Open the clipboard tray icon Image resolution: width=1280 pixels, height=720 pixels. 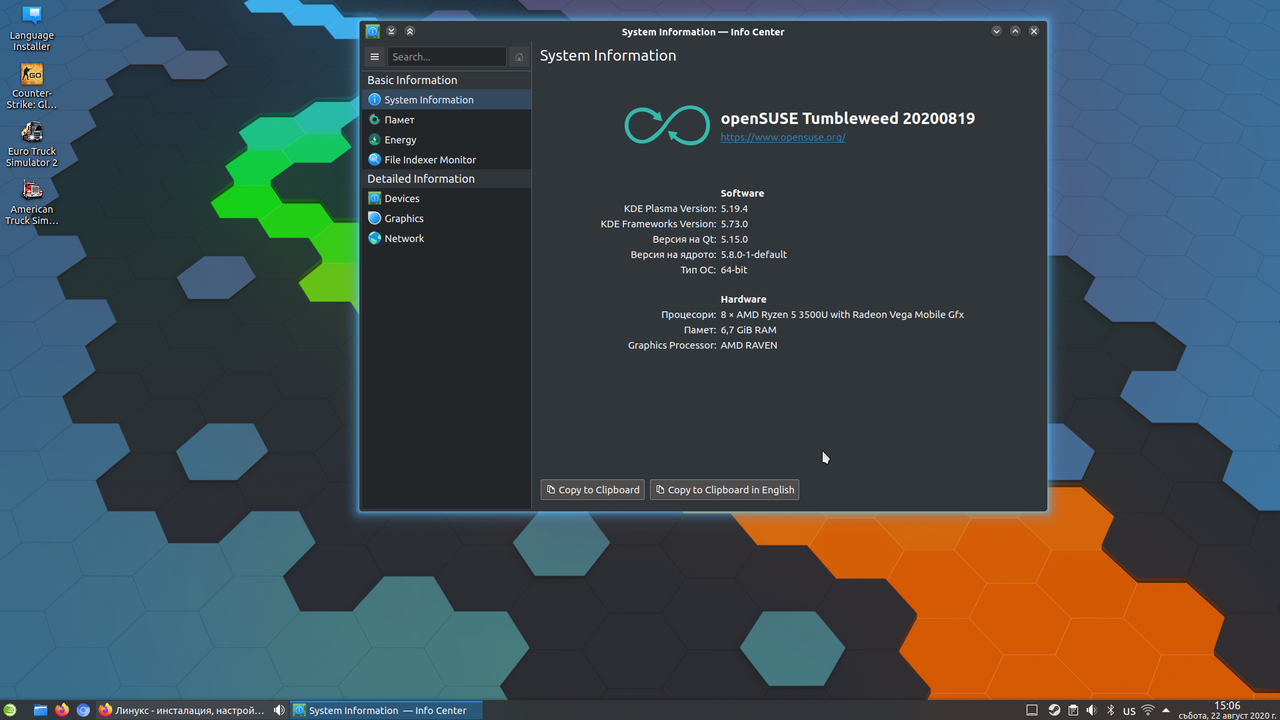tap(1073, 711)
